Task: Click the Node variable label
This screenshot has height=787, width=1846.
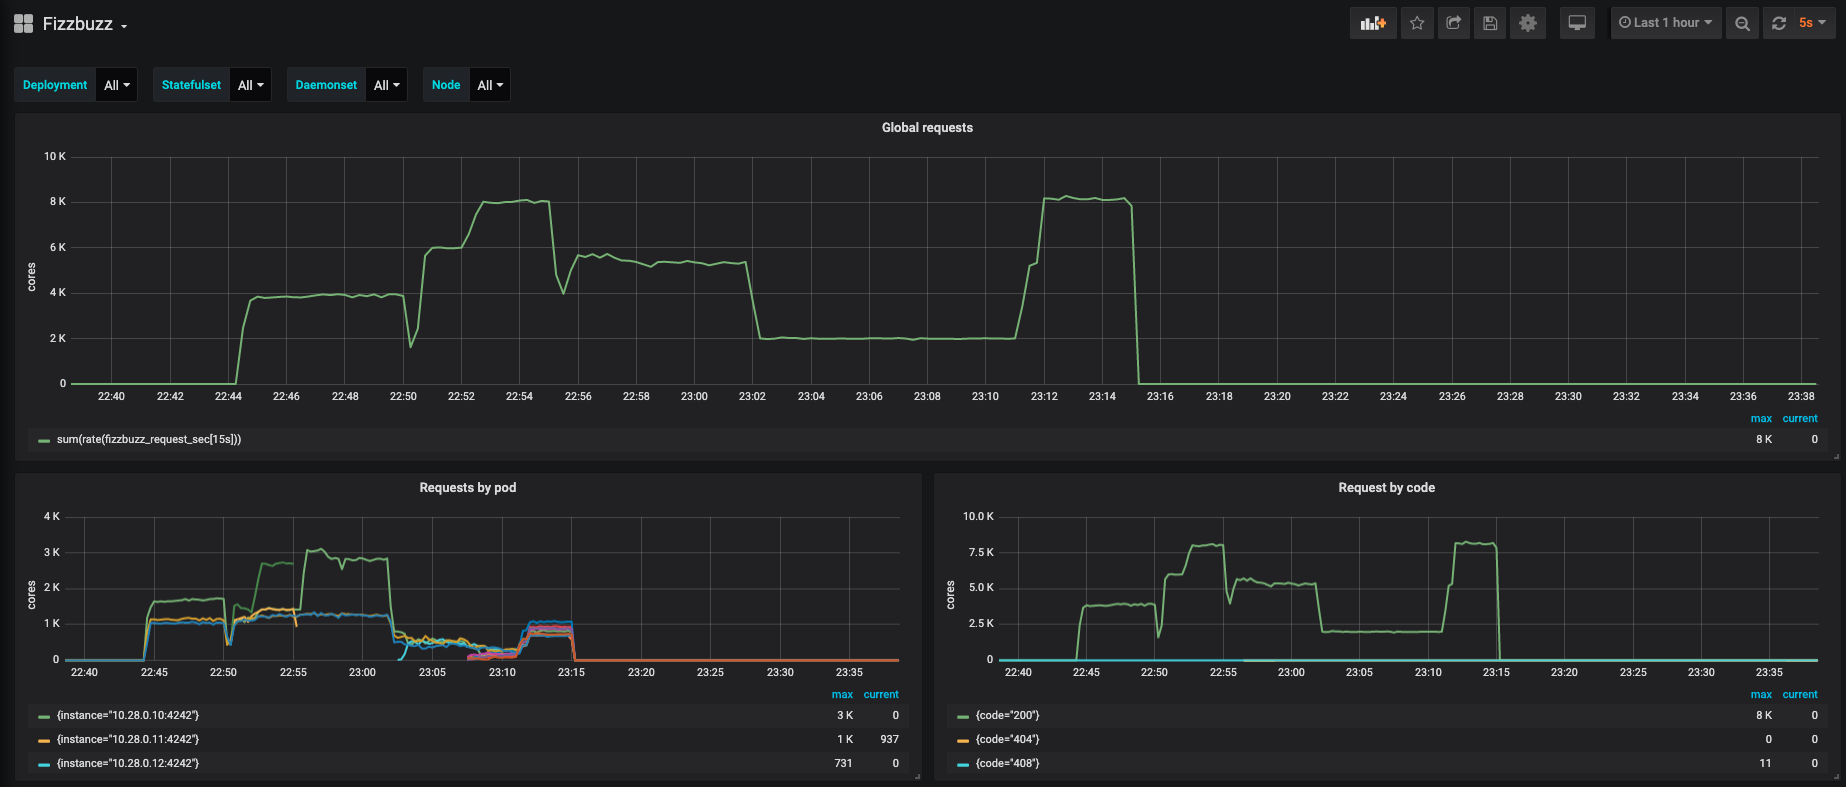Action: coord(446,85)
